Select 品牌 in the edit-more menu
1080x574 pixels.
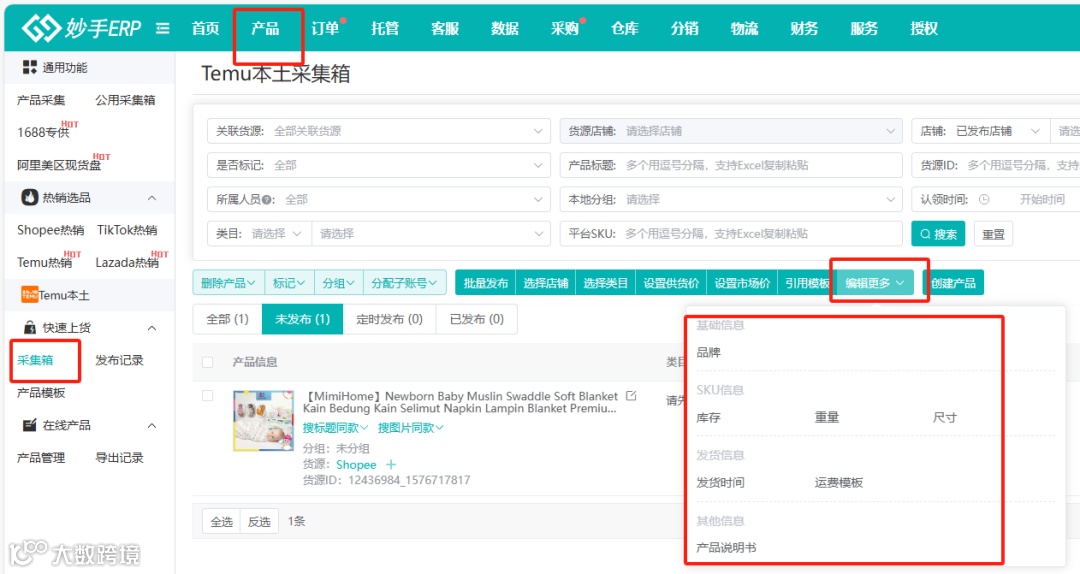708,352
